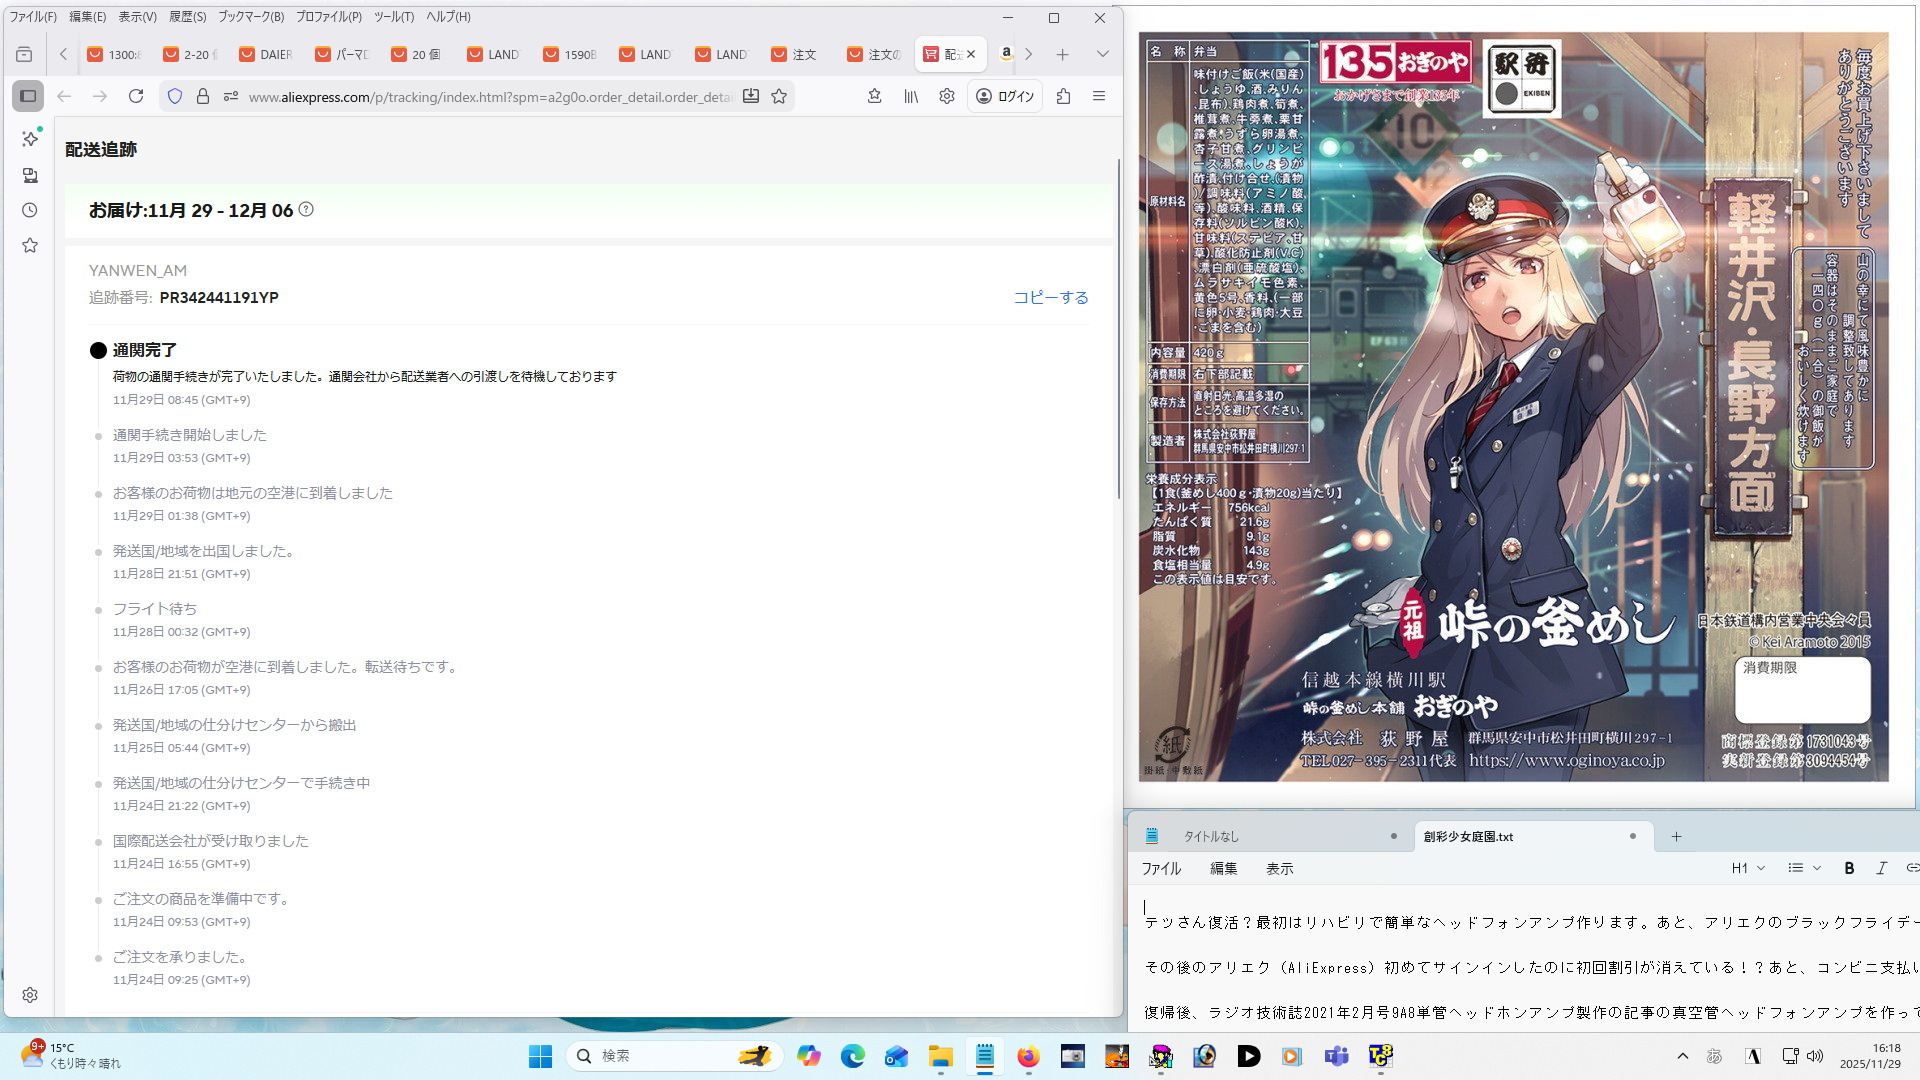Screen dimensions: 1920x1080
Task: Open history clock icon in sidebar
Action: point(30,210)
